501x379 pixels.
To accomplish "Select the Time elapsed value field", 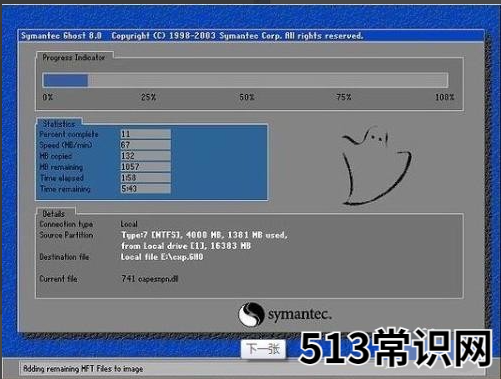I will click(146, 178).
